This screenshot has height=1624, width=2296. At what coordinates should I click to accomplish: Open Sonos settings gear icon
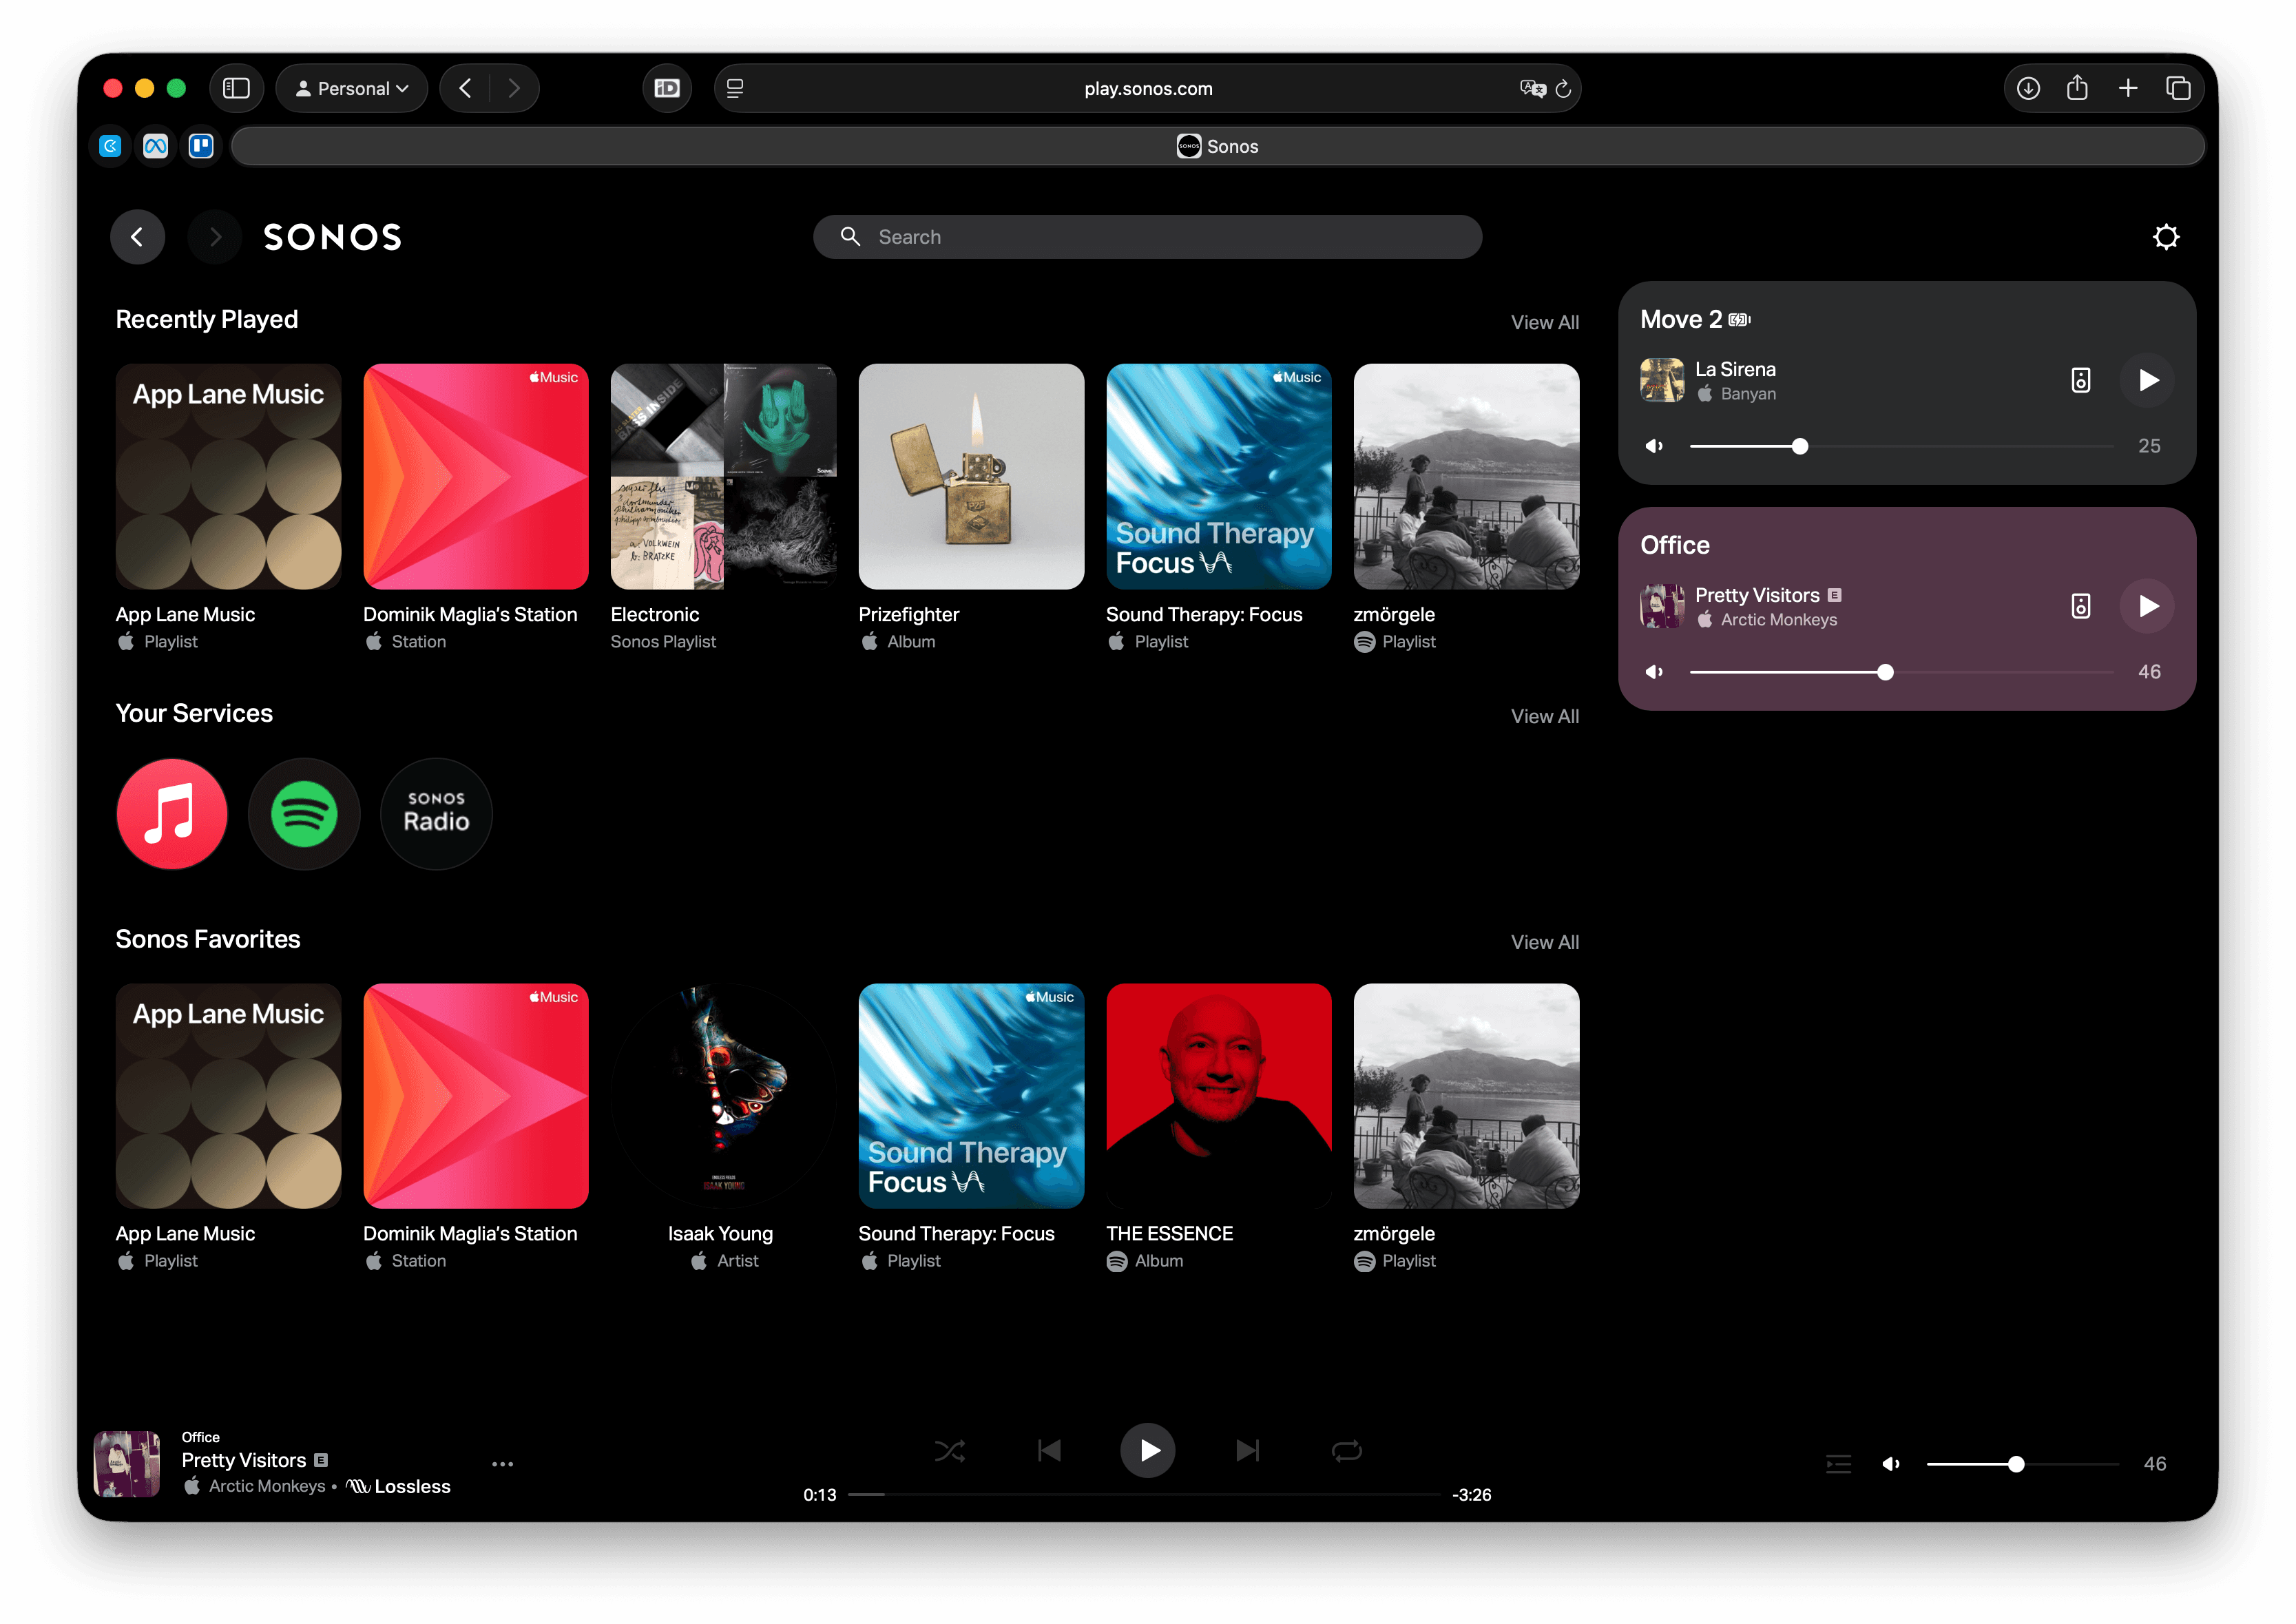(x=2165, y=237)
